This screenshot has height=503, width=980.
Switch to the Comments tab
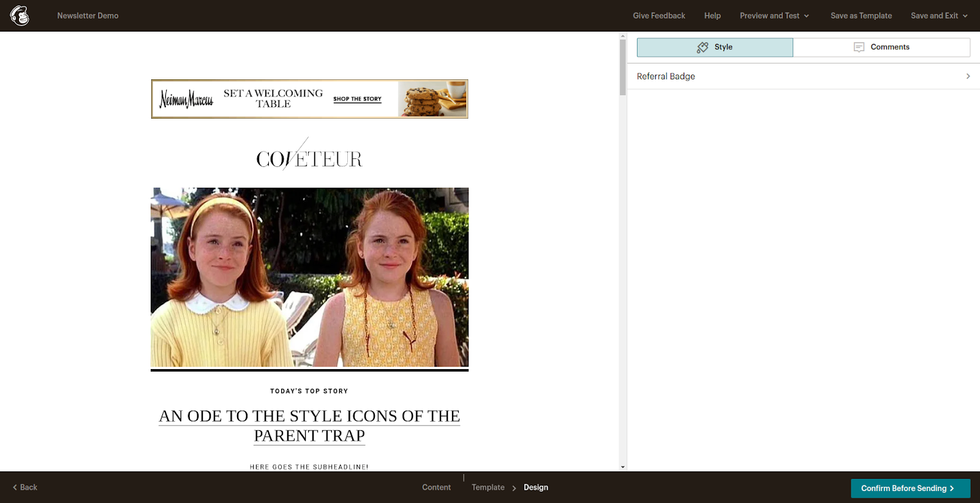pos(881,47)
